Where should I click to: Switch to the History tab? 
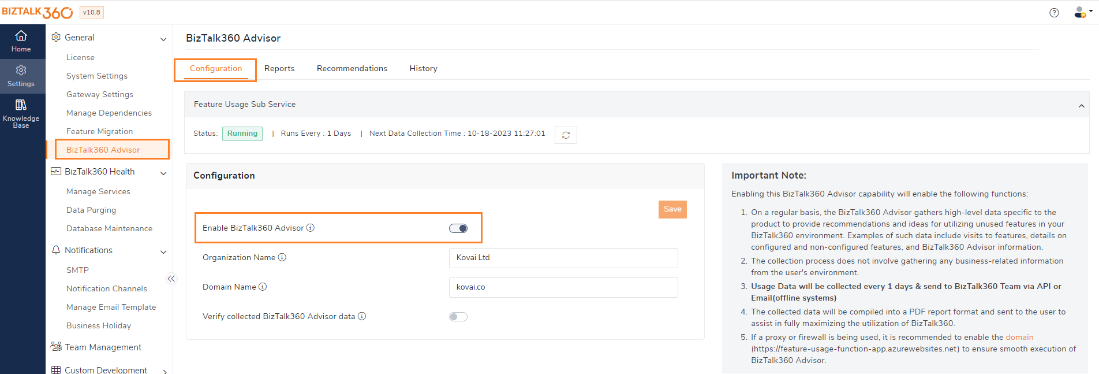tap(423, 69)
